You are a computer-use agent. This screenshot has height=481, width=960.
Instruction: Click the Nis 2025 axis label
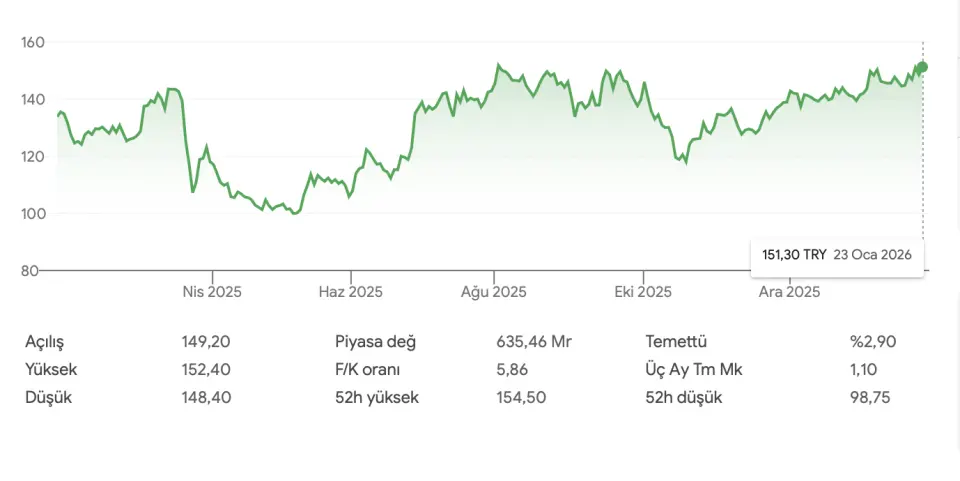212,292
